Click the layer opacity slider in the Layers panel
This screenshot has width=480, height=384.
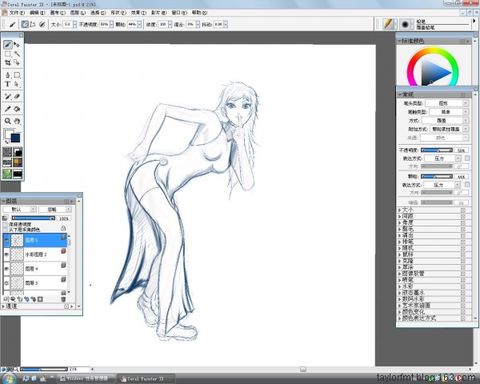click(33, 218)
